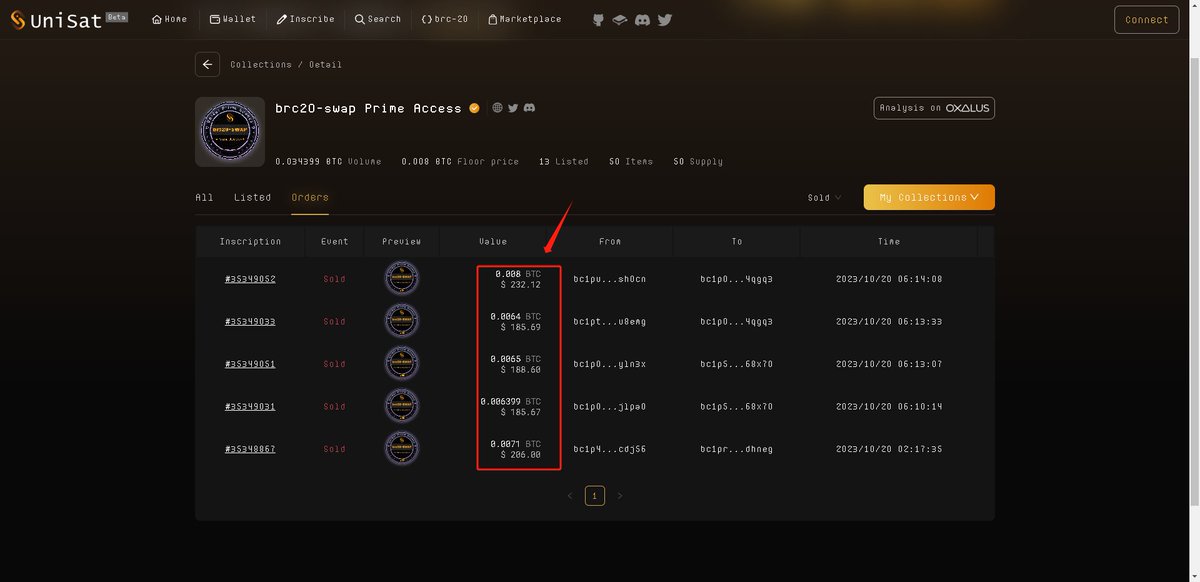Open the GitHub icon link in header

tap(598, 19)
